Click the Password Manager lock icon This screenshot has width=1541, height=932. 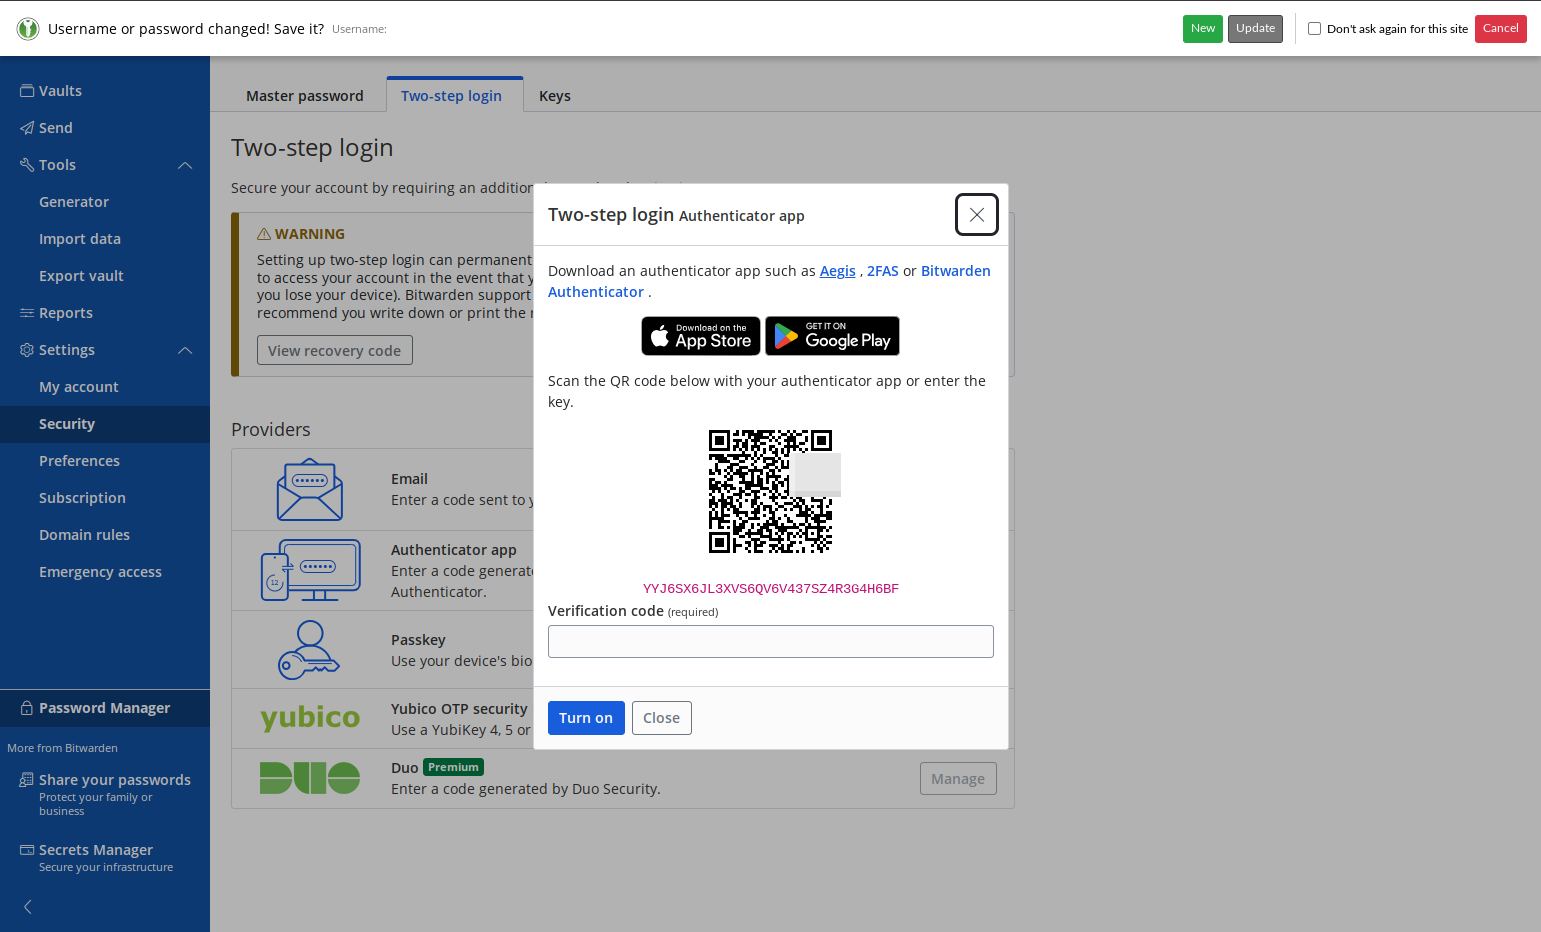click(27, 708)
